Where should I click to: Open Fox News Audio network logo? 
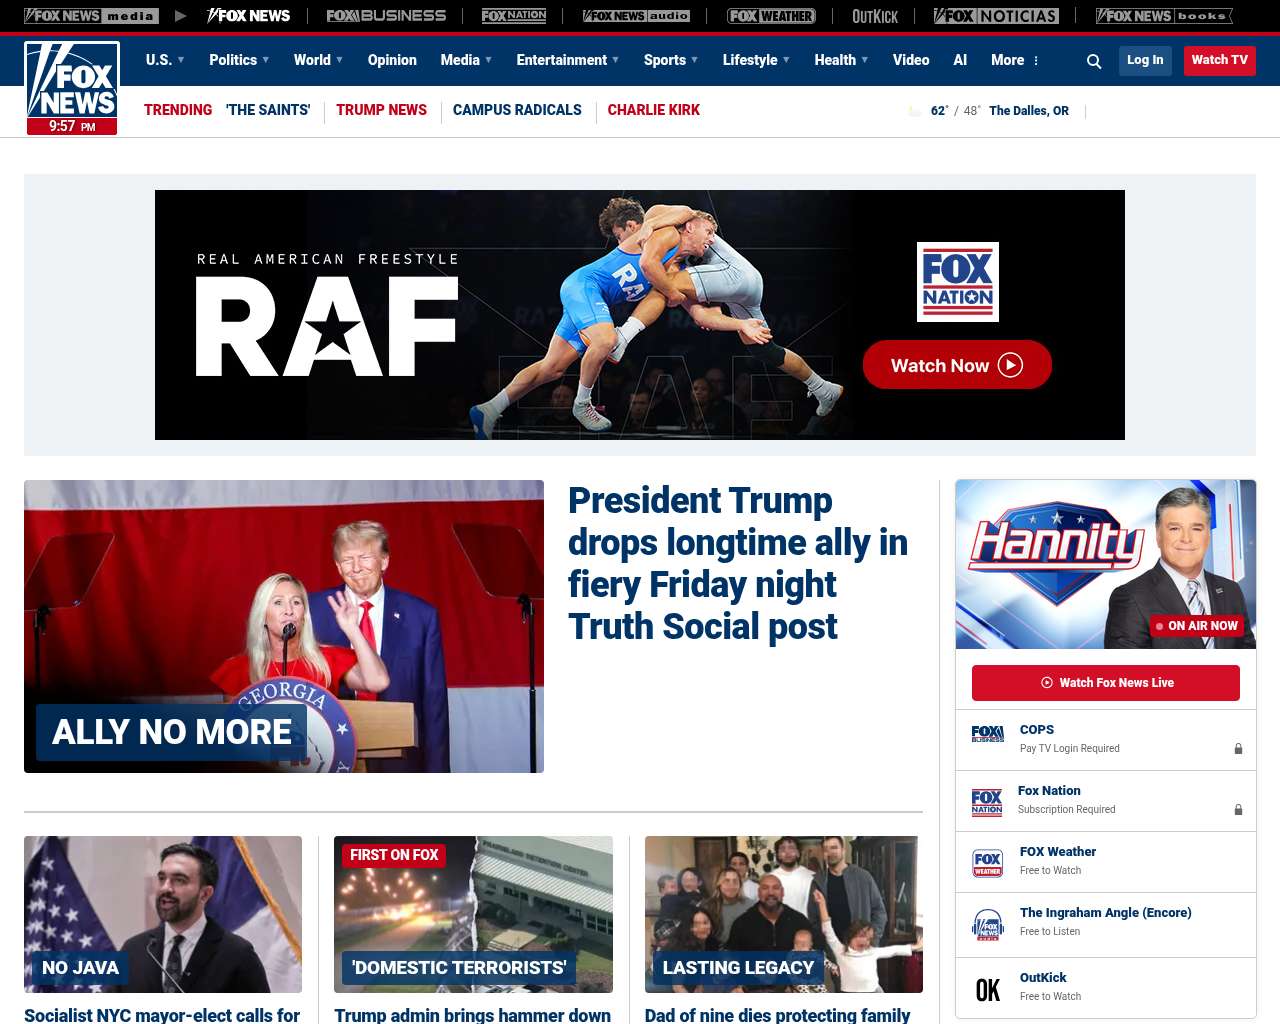tap(636, 16)
